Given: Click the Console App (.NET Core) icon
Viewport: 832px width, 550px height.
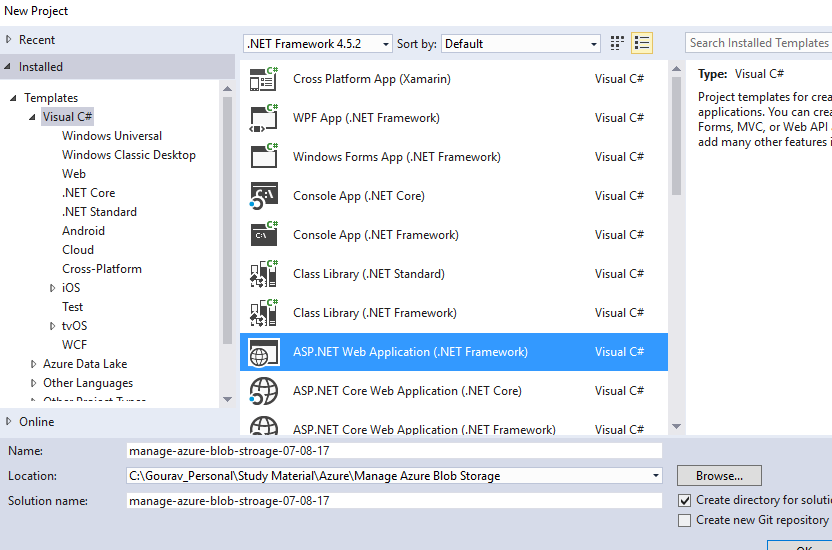Looking at the screenshot, I should [264, 196].
